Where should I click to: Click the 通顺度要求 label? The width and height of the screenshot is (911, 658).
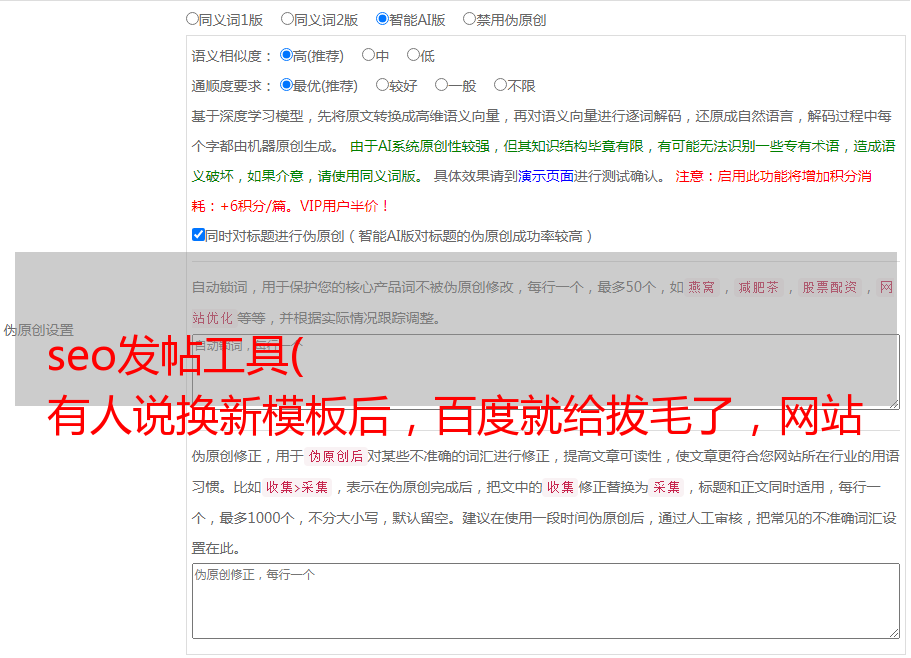pyautogui.click(x=232, y=86)
